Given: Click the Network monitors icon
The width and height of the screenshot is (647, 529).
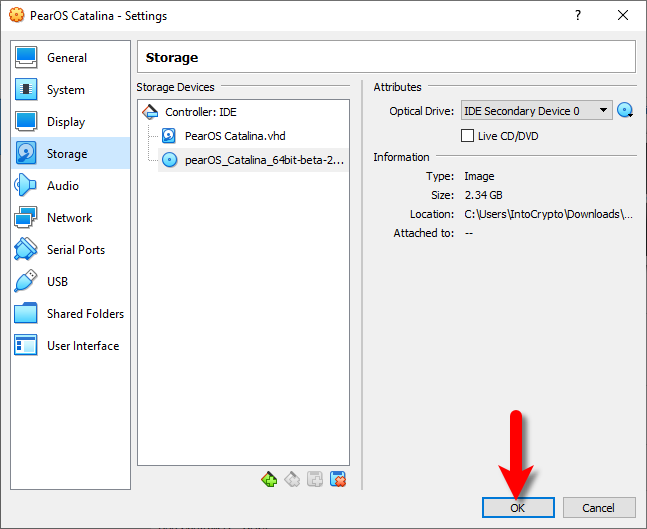Looking at the screenshot, I should [x=26, y=217].
